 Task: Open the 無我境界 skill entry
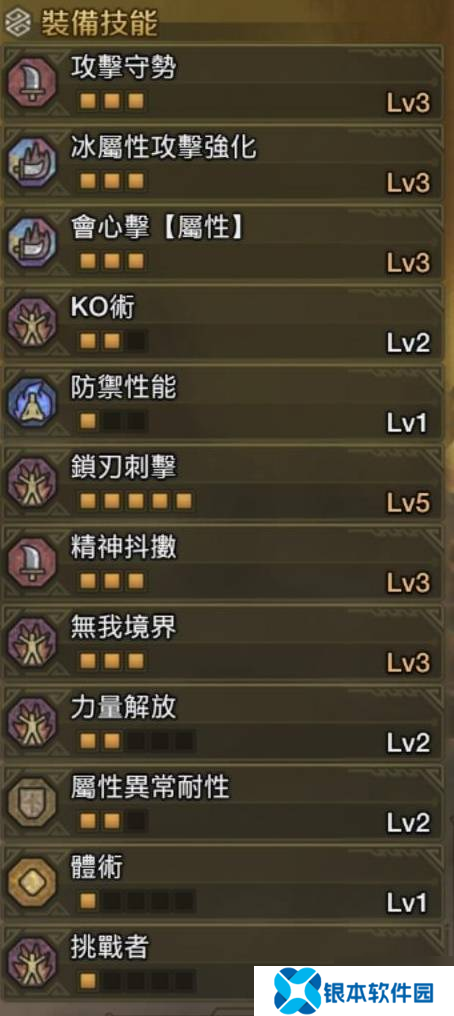coord(223,643)
